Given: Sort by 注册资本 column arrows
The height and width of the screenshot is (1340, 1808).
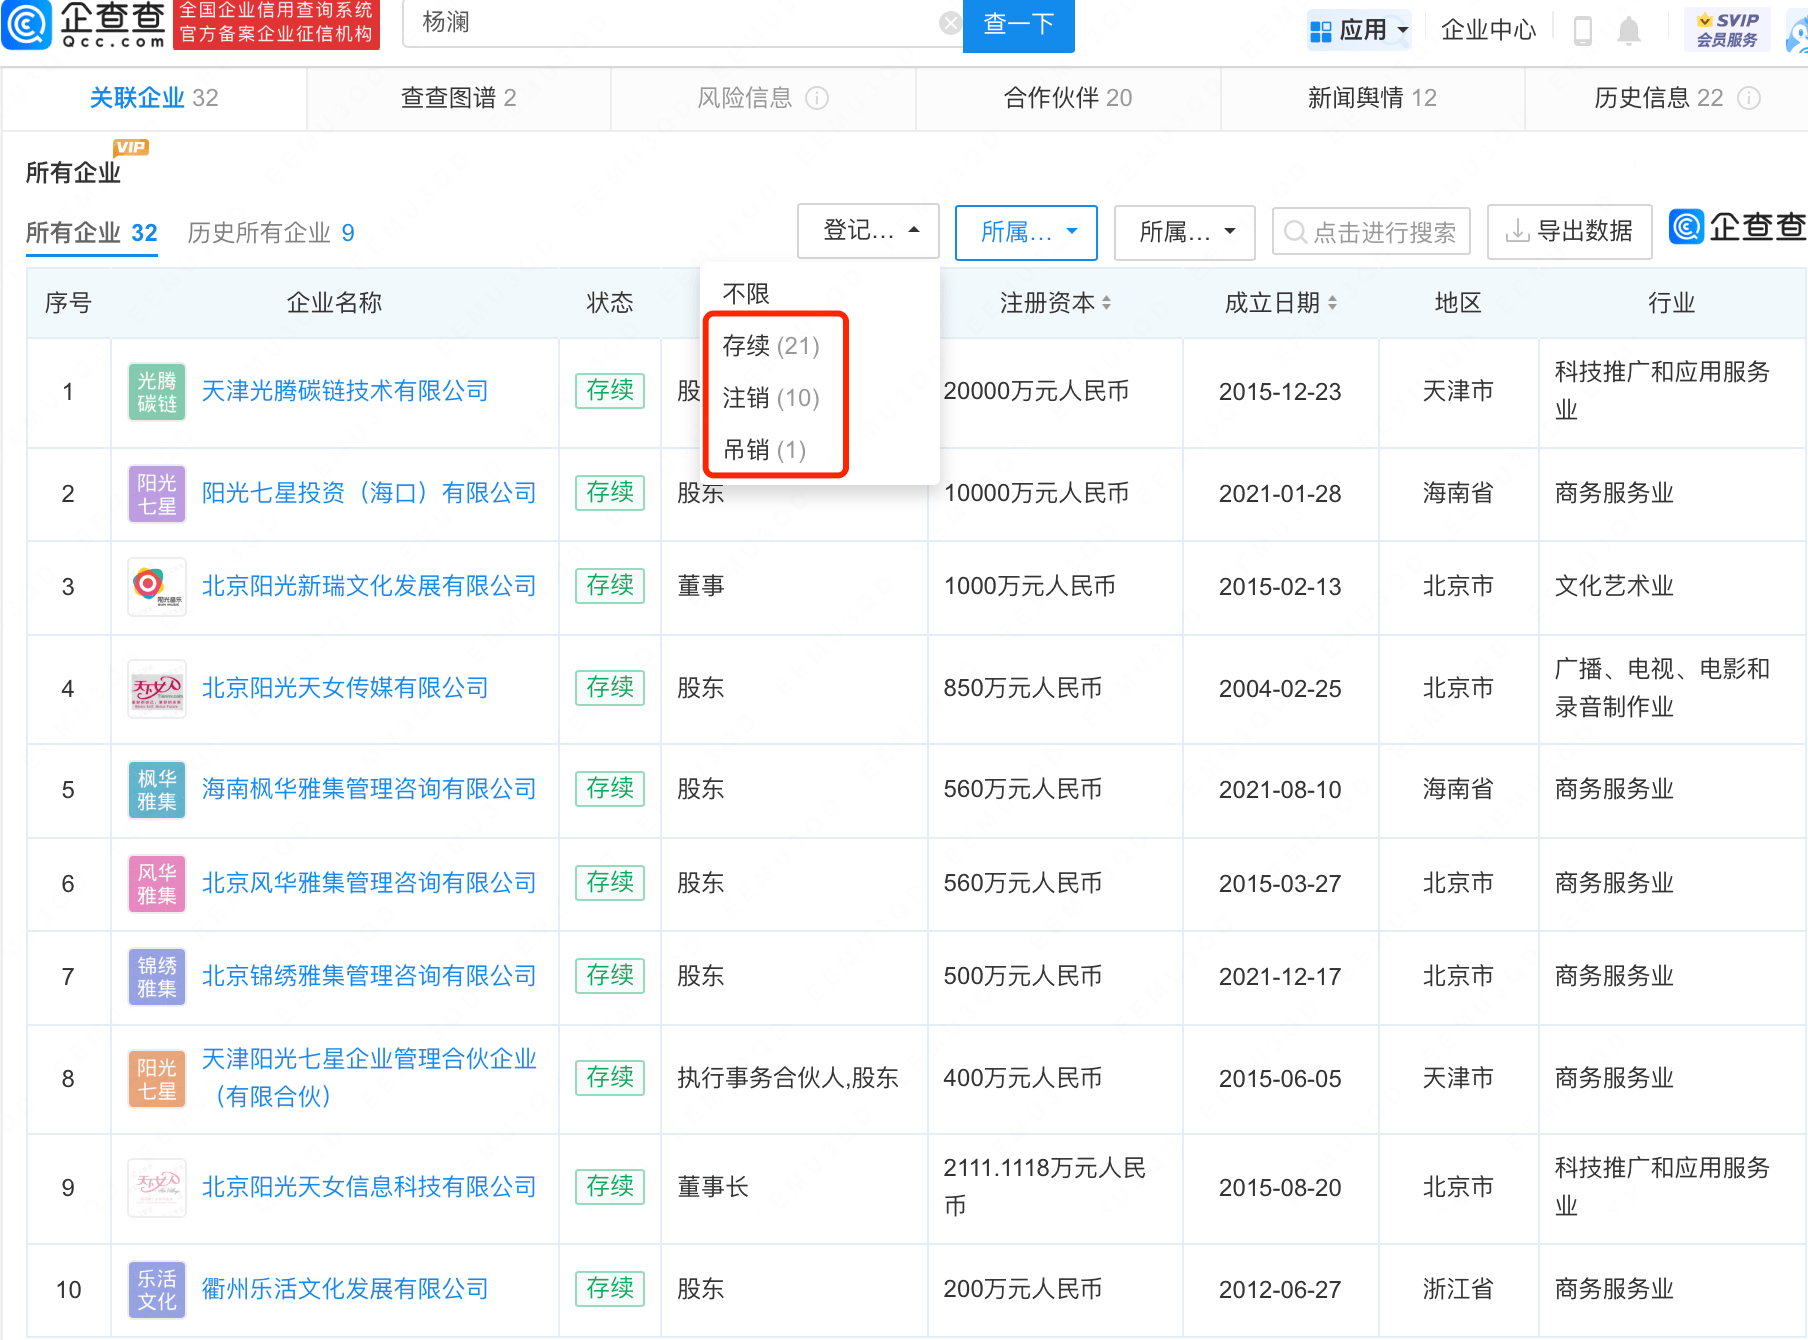Looking at the screenshot, I should point(1106,303).
